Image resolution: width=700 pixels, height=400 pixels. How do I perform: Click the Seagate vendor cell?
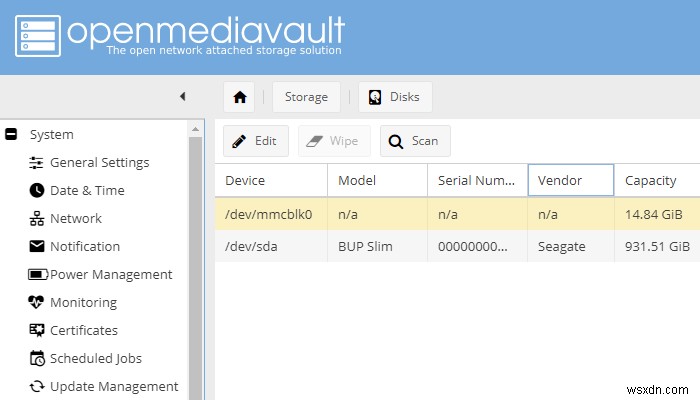[x=571, y=246]
